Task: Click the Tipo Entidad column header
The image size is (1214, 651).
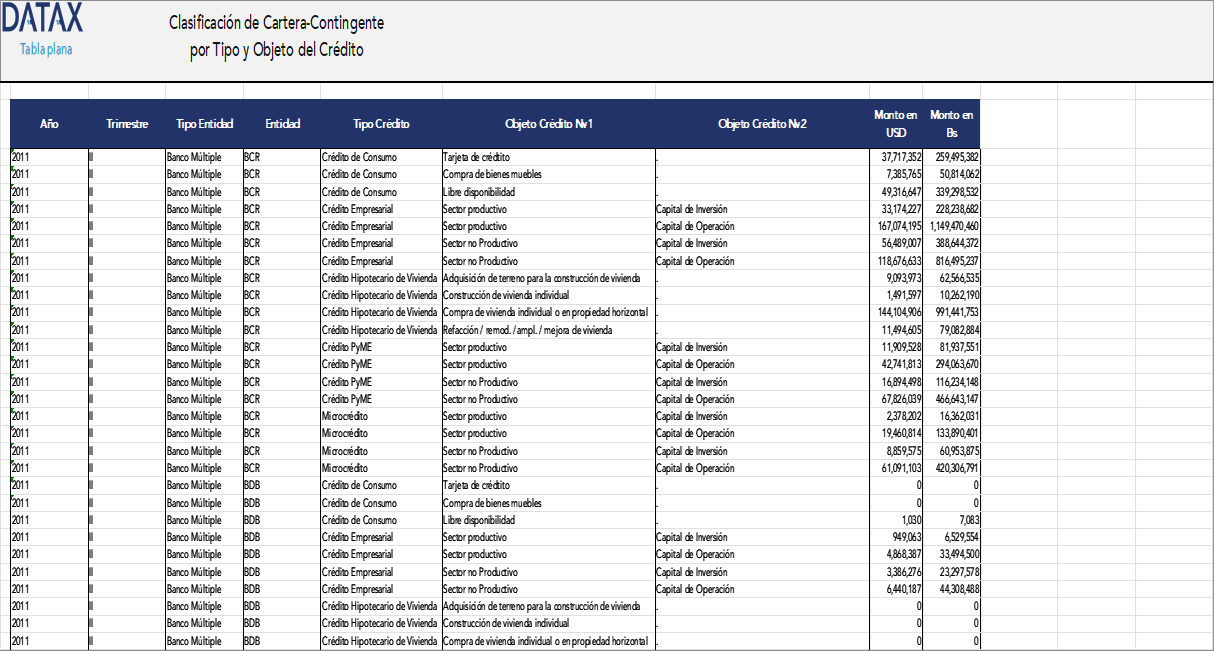Action: (203, 124)
